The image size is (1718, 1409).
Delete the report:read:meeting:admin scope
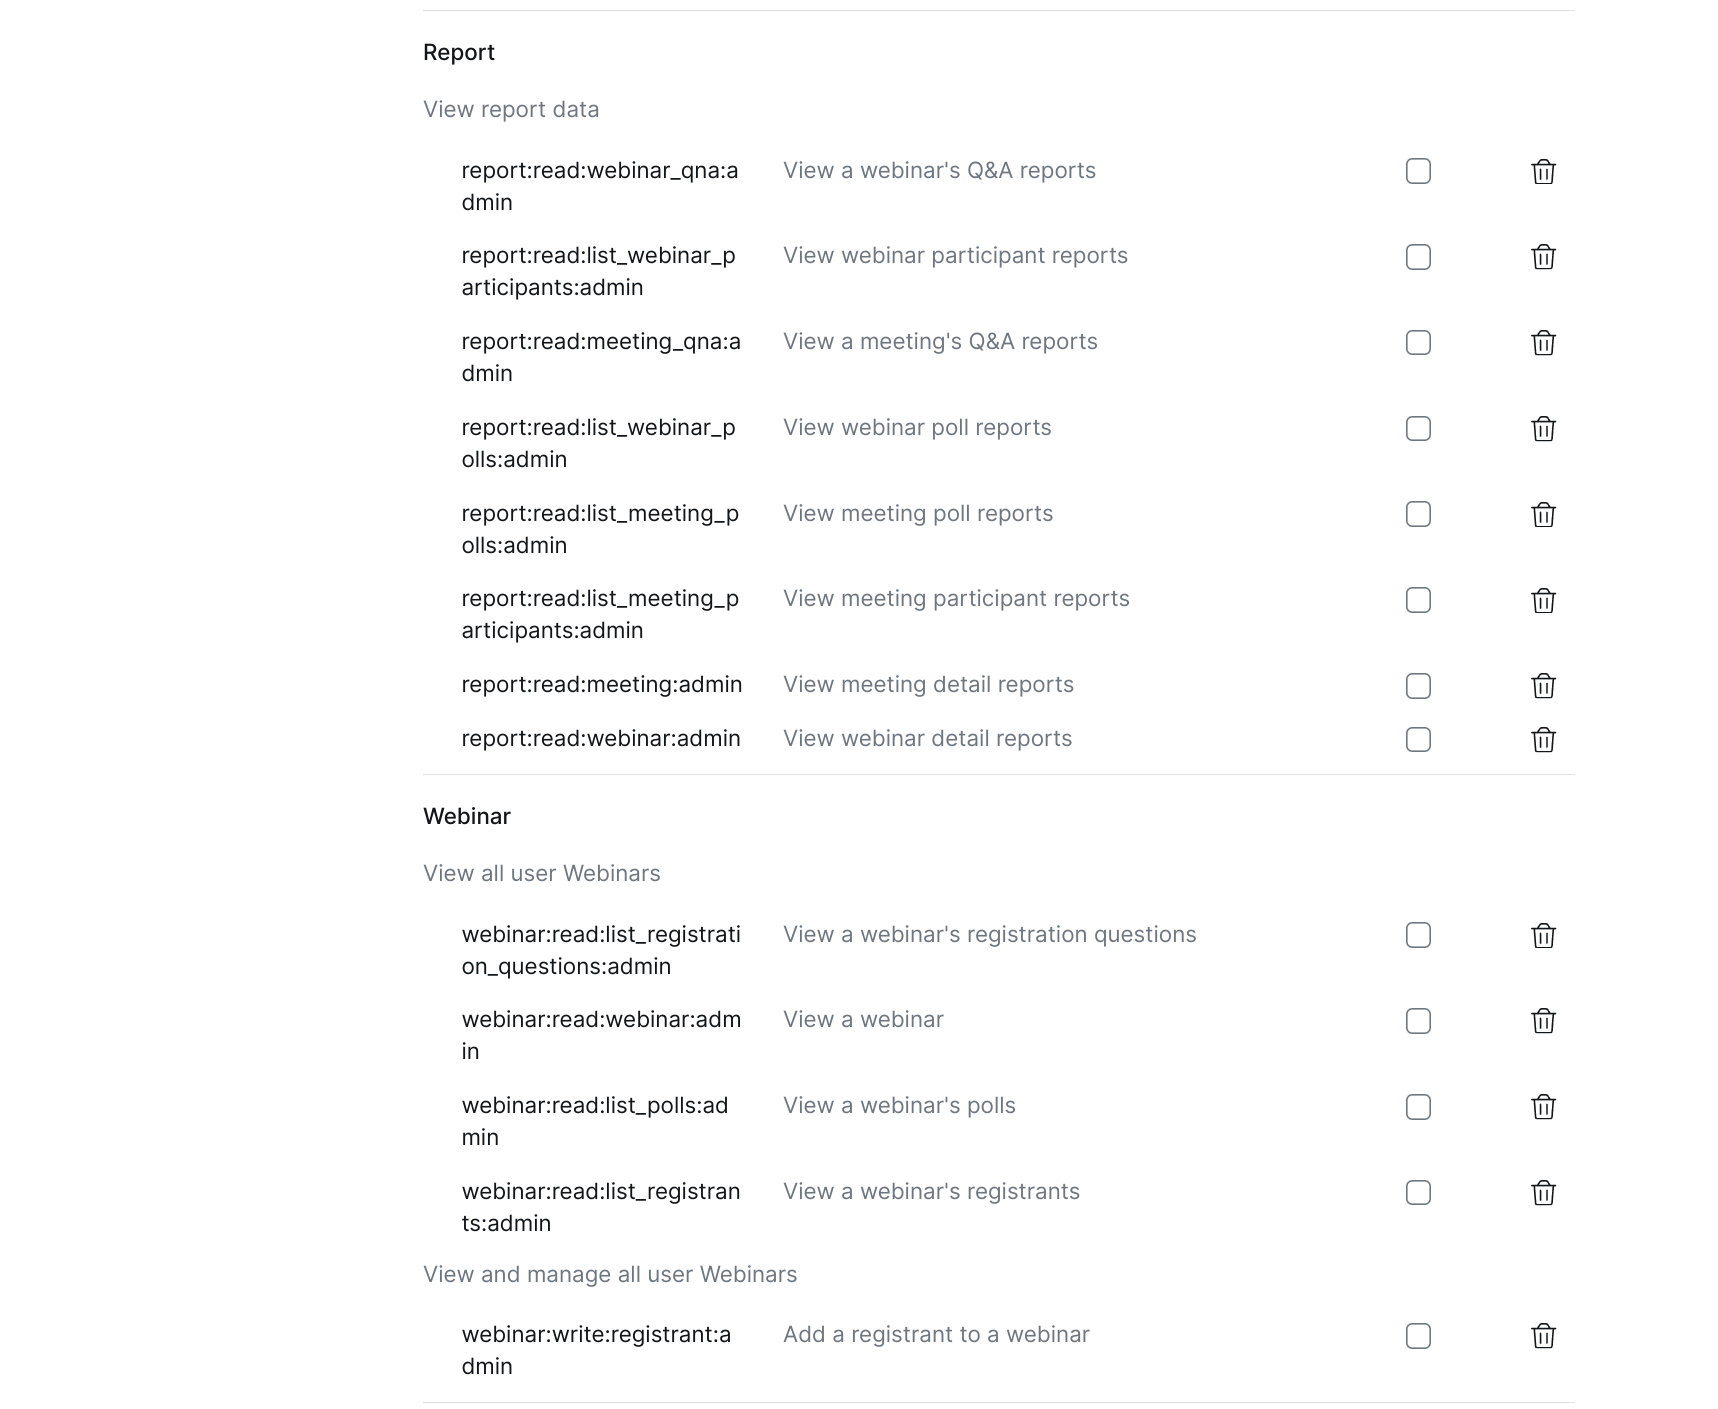click(1543, 686)
